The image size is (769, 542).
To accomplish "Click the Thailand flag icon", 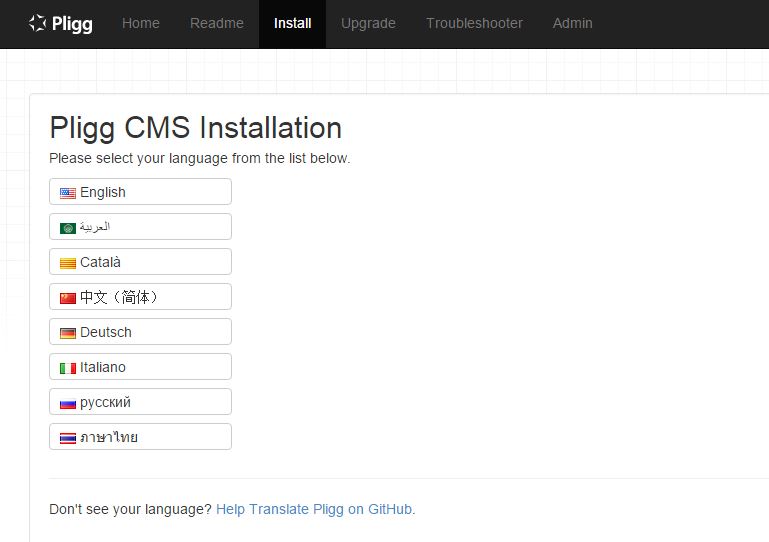I will click(68, 439).
